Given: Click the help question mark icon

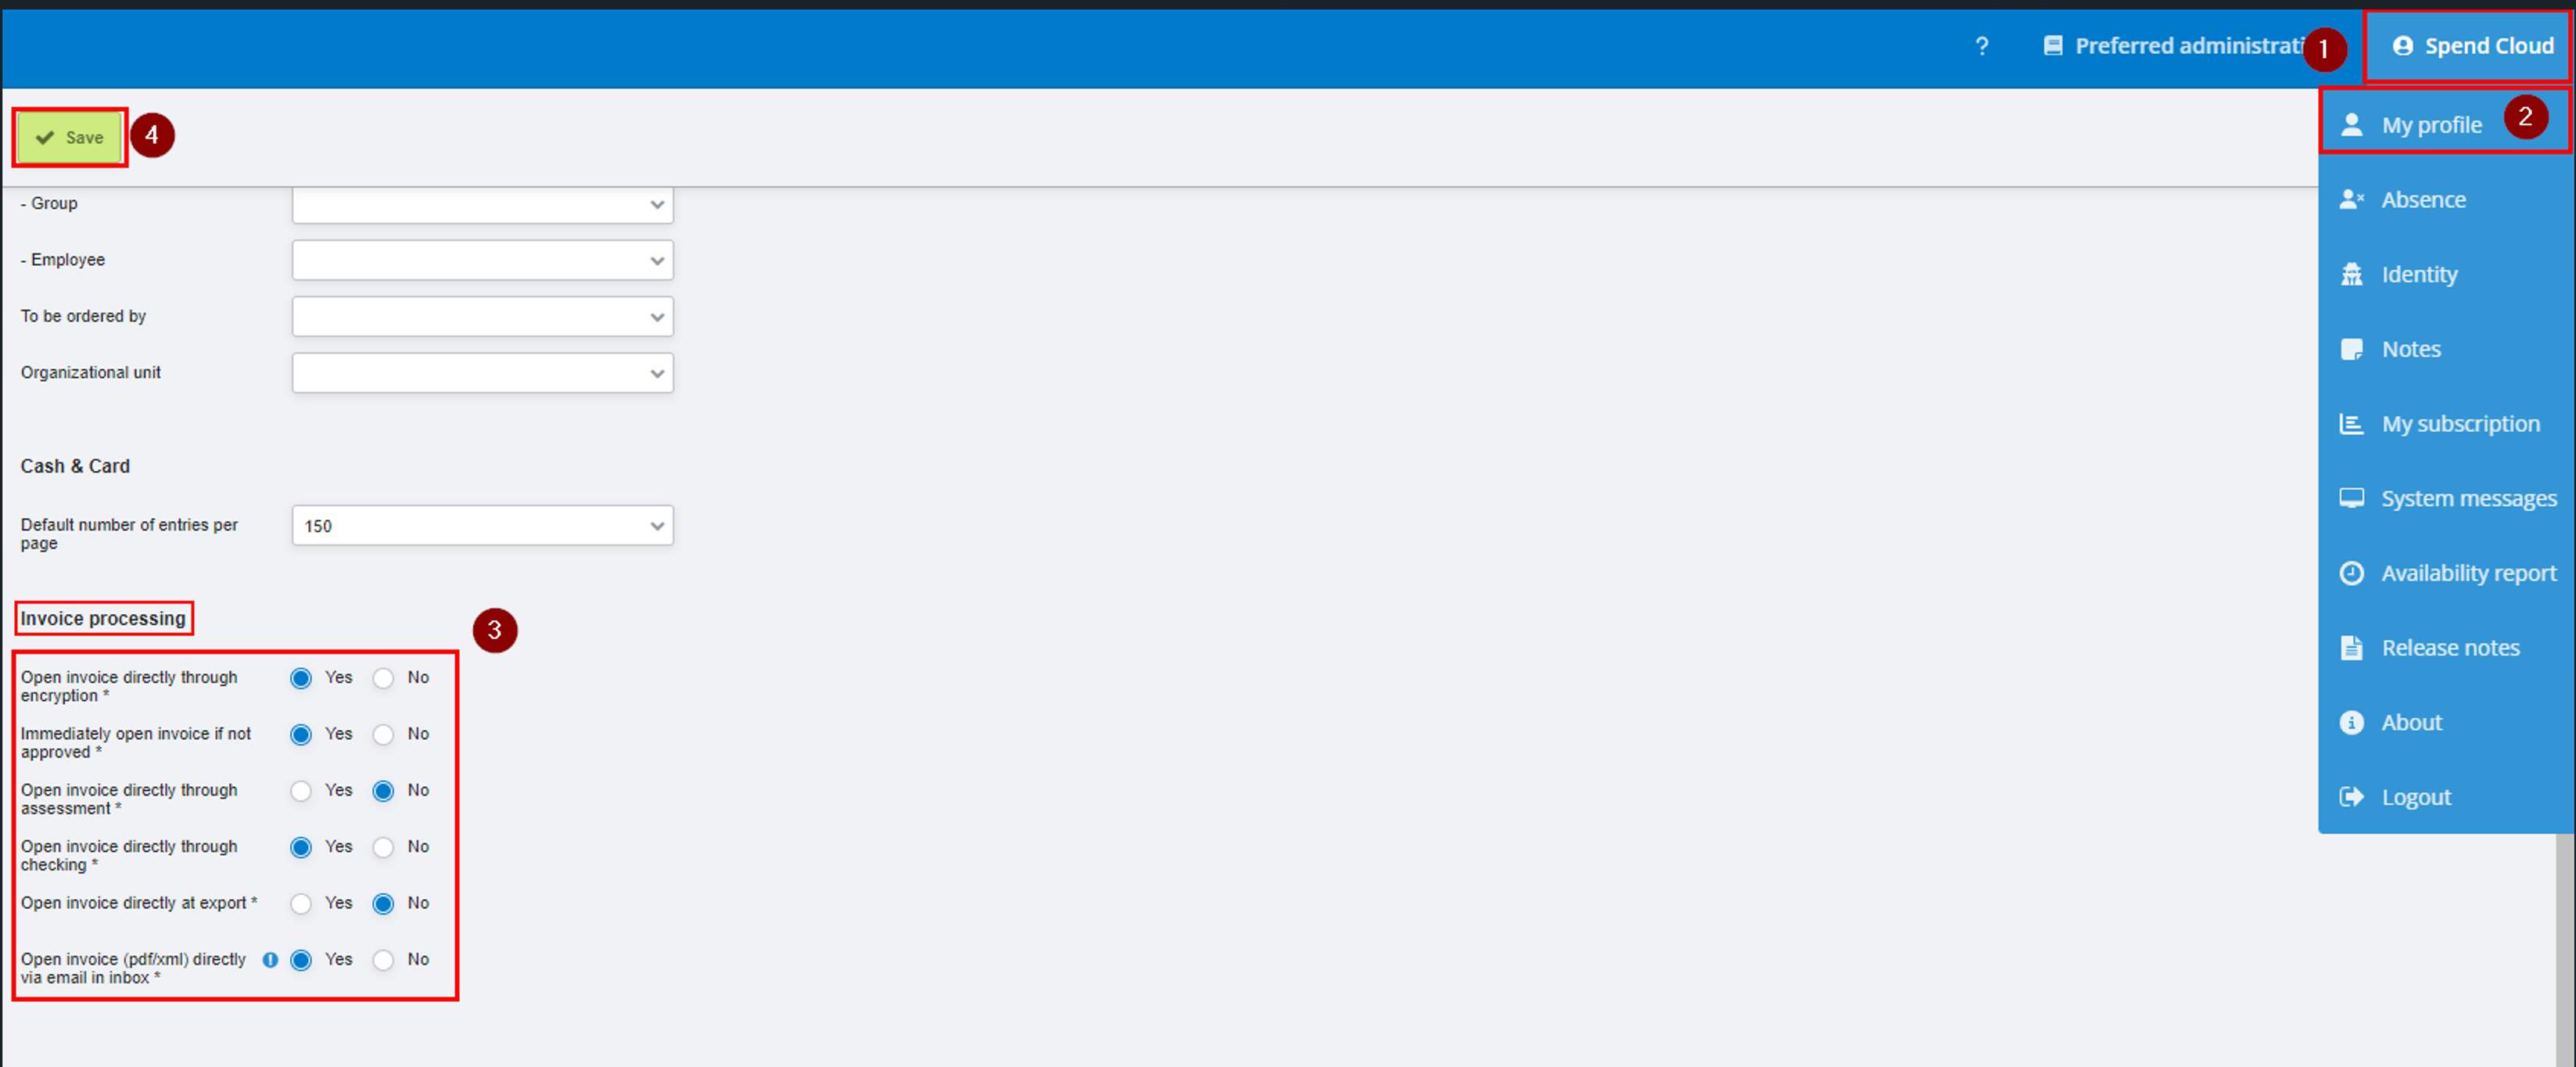Looking at the screenshot, I should click(x=1981, y=46).
